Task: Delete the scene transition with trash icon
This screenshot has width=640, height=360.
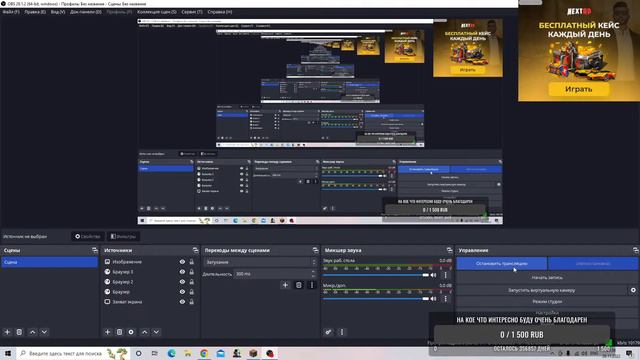Action: coord(299,285)
